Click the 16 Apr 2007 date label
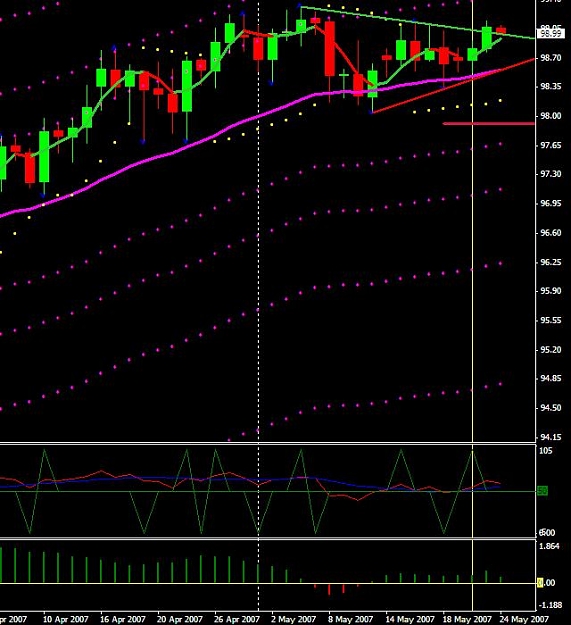This screenshot has width=571, height=625. click(x=122, y=619)
